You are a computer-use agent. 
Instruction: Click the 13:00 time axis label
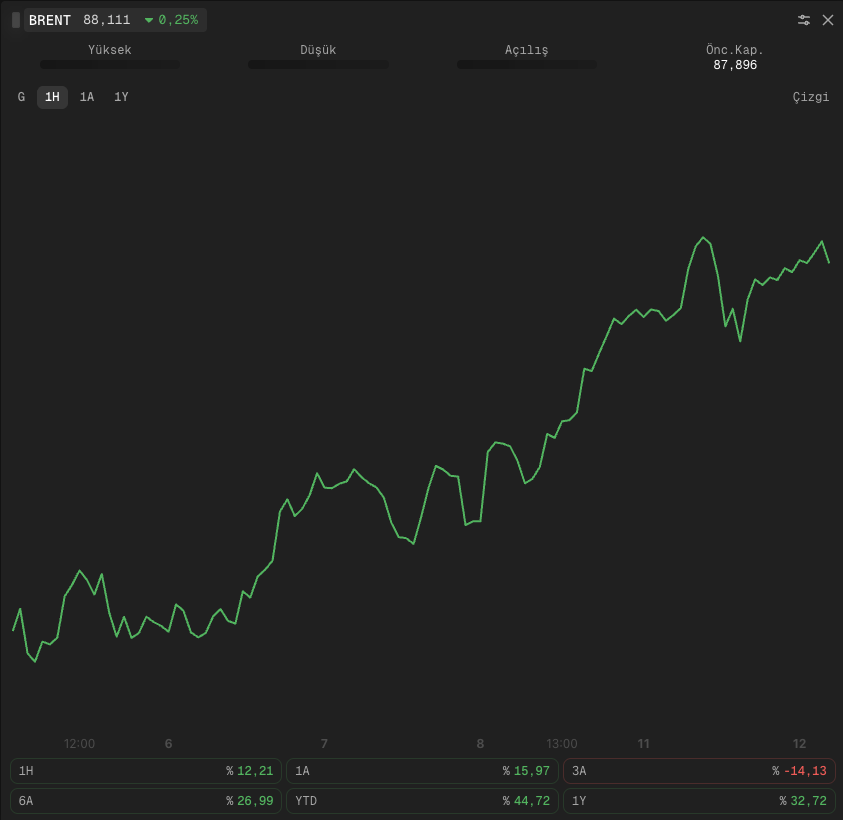coord(561,744)
